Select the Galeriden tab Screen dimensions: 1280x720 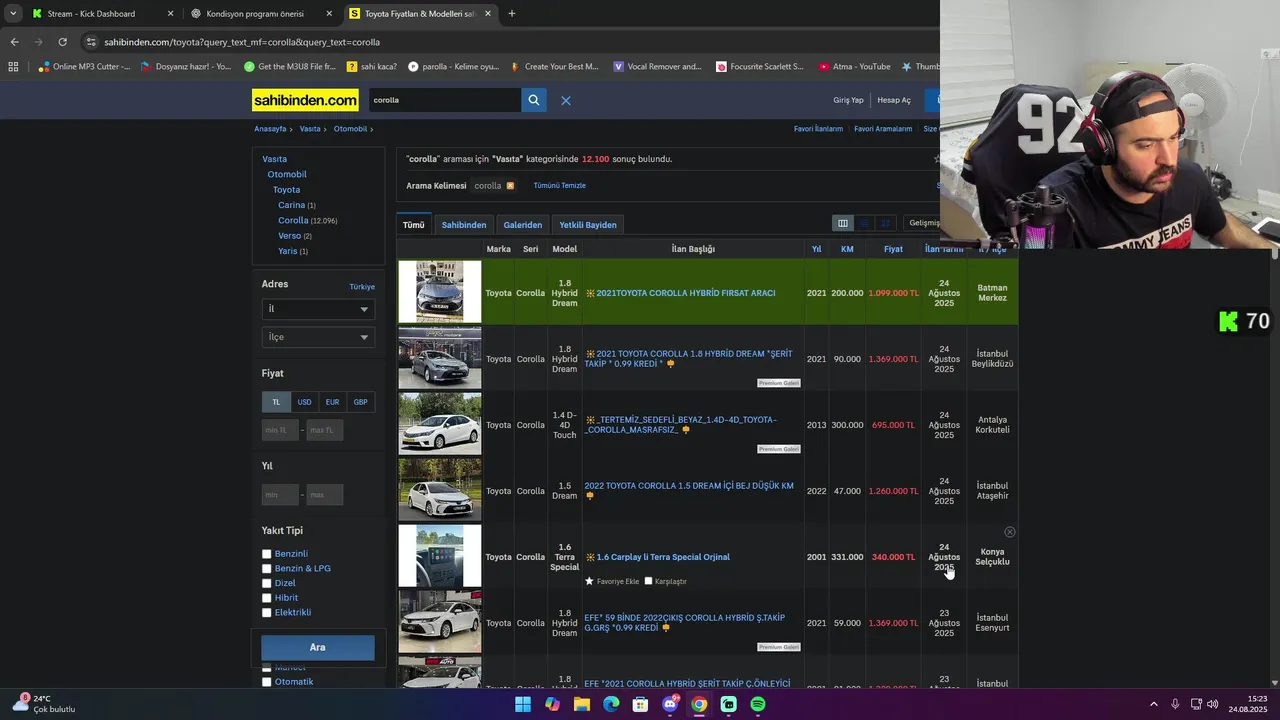(x=523, y=225)
